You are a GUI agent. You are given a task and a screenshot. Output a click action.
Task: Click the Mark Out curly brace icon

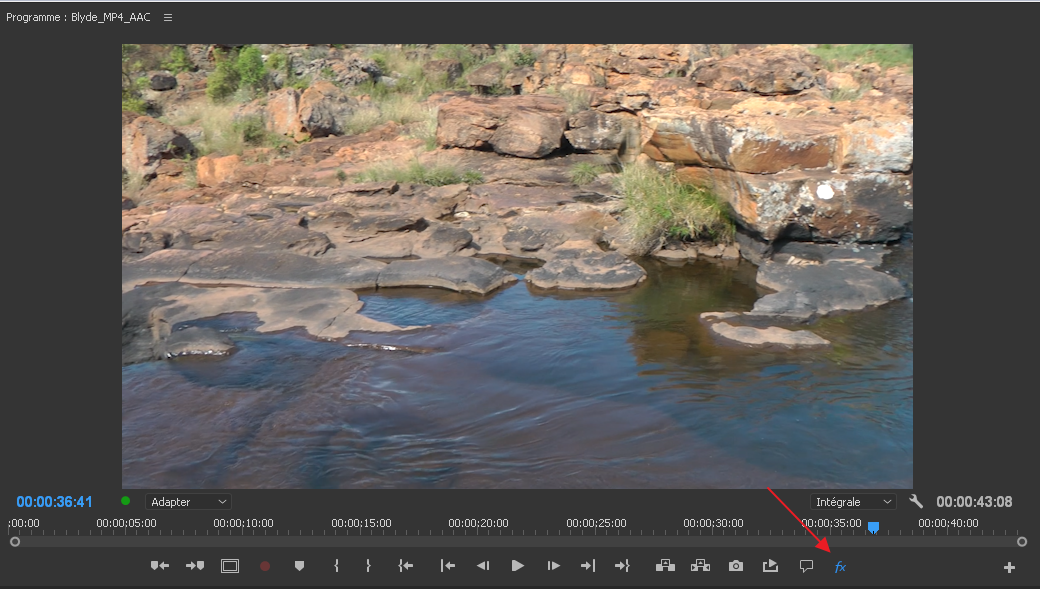pyautogui.click(x=368, y=566)
